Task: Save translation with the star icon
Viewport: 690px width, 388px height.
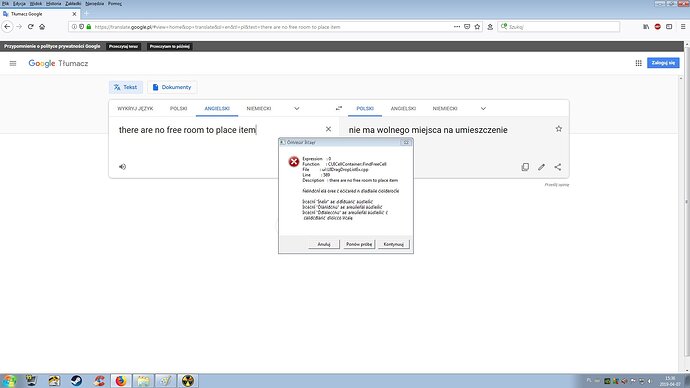Action: pos(558,129)
